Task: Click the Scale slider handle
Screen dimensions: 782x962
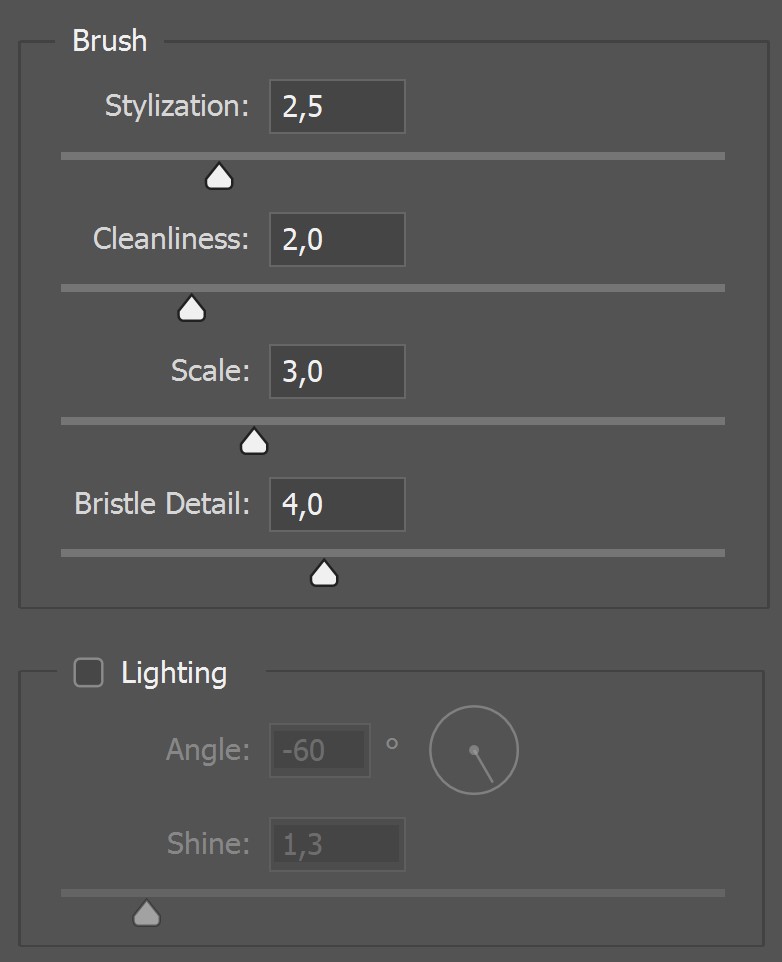Action: [x=254, y=442]
